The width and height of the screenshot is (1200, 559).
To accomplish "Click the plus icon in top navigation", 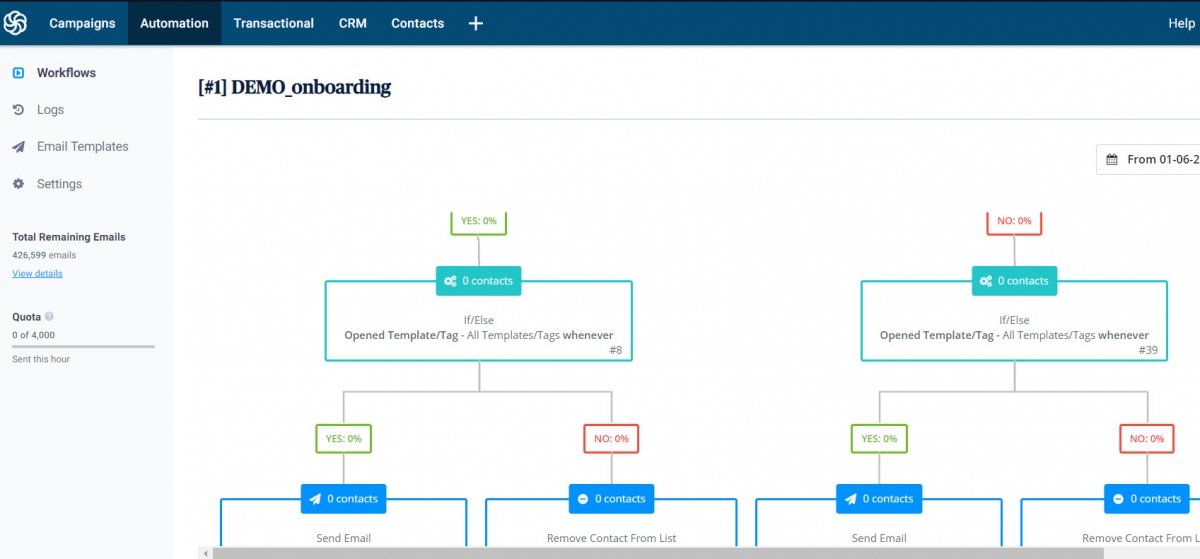I will coord(476,23).
